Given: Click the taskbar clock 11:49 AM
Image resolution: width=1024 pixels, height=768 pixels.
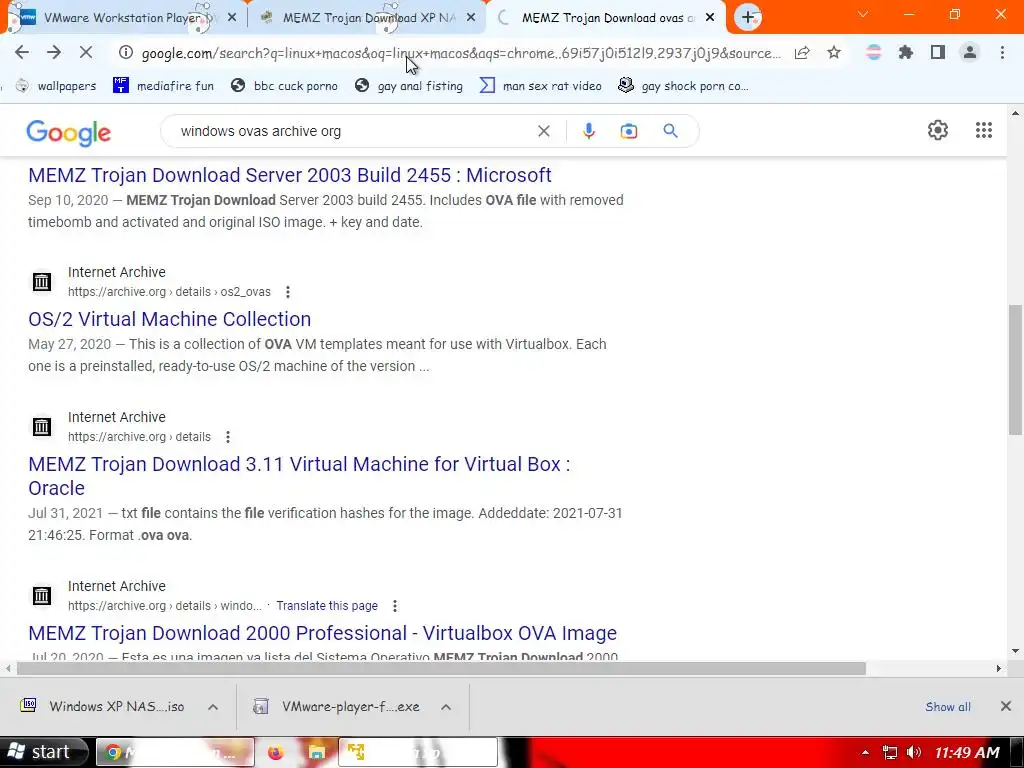Looking at the screenshot, I should [967, 752].
